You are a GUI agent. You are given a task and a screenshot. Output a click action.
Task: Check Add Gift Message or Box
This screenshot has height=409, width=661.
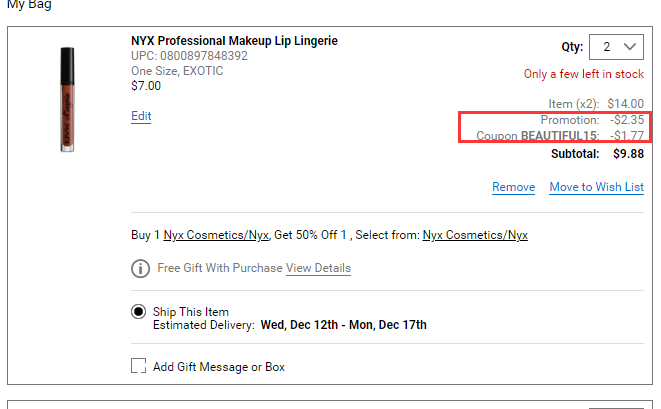point(138,366)
